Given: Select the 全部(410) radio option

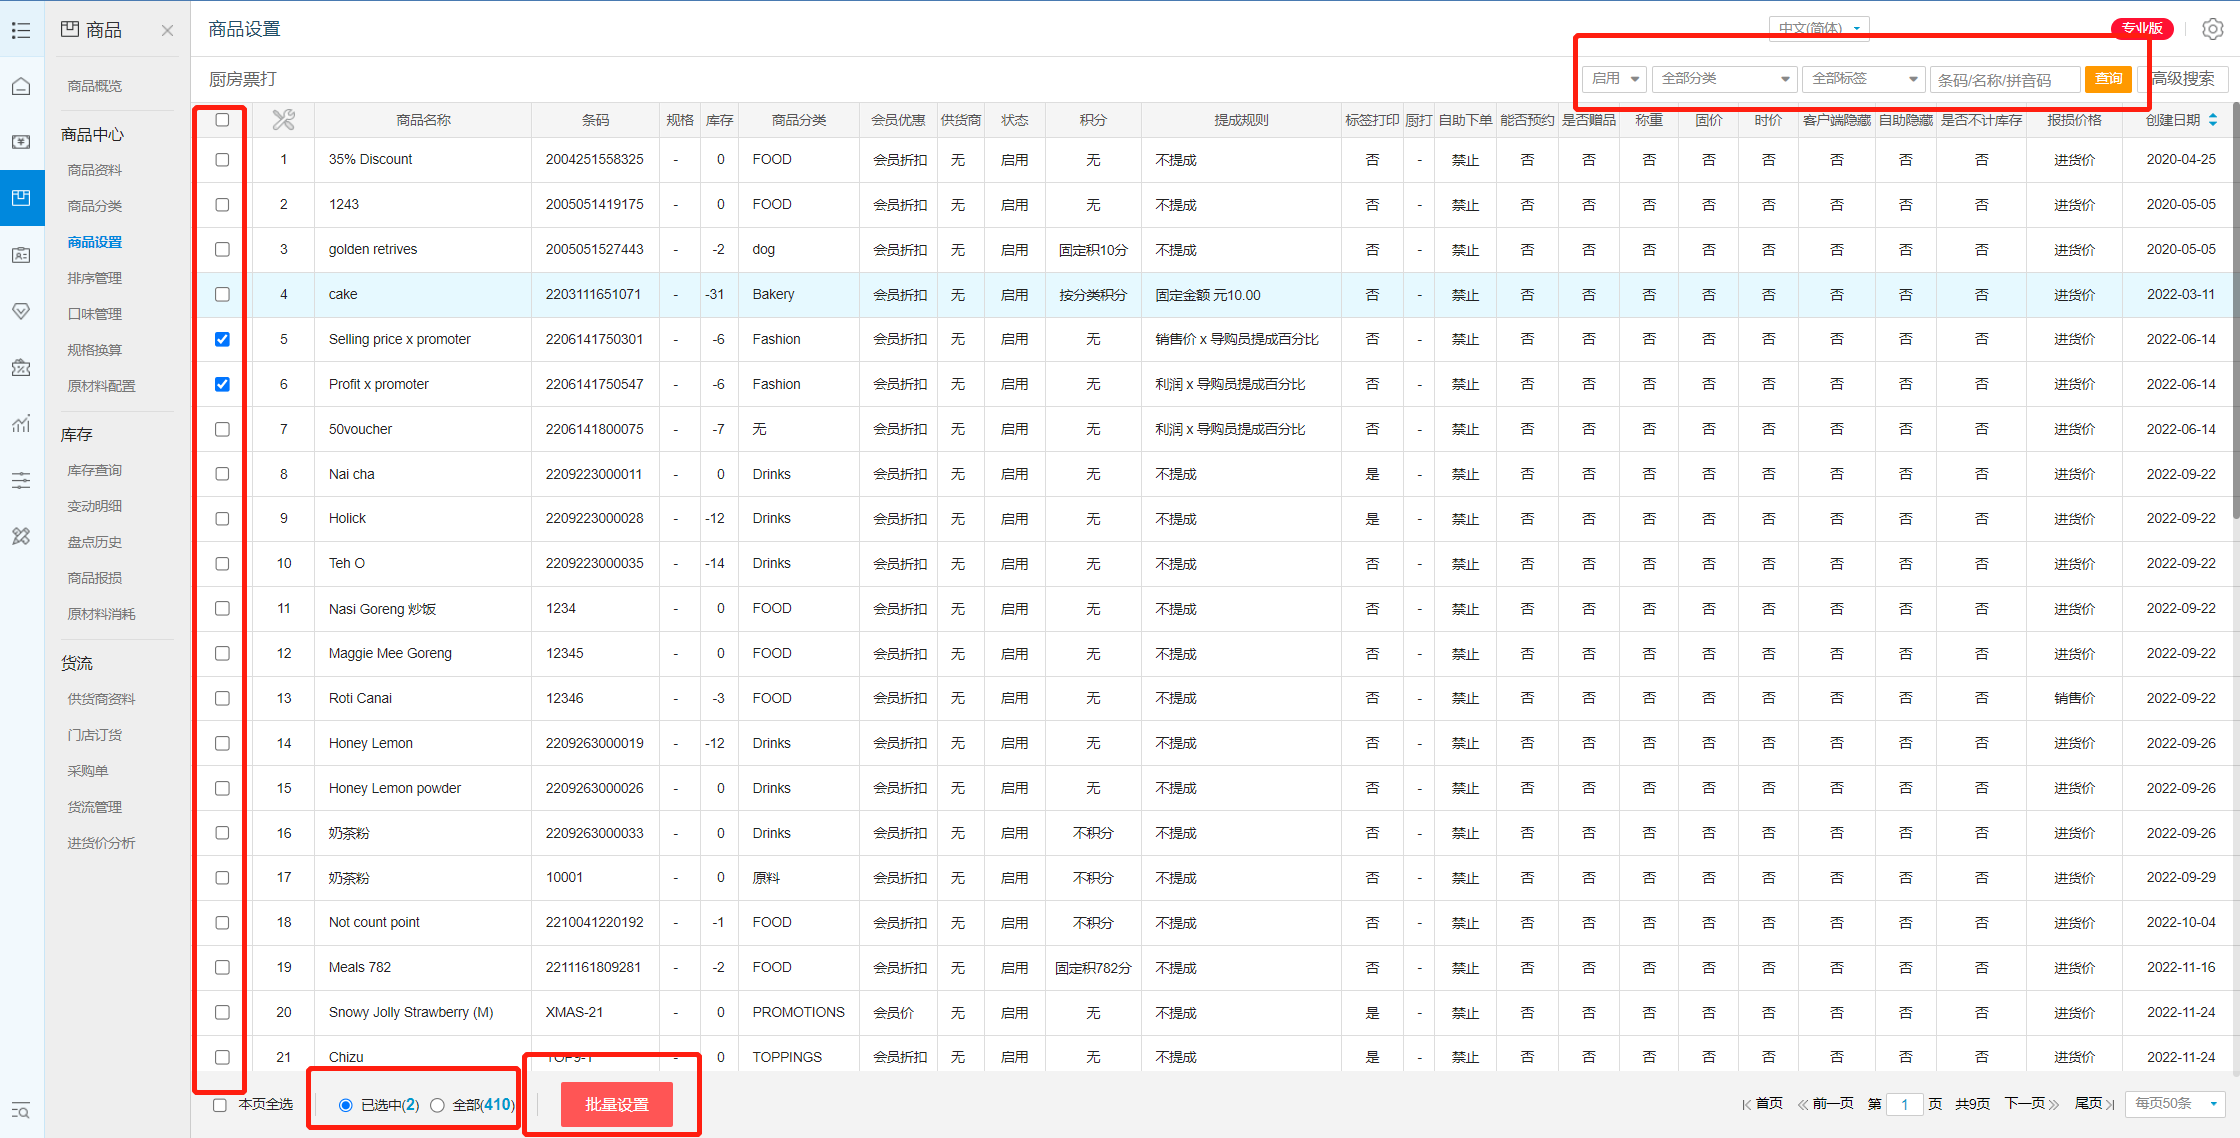Looking at the screenshot, I should pyautogui.click(x=437, y=1105).
